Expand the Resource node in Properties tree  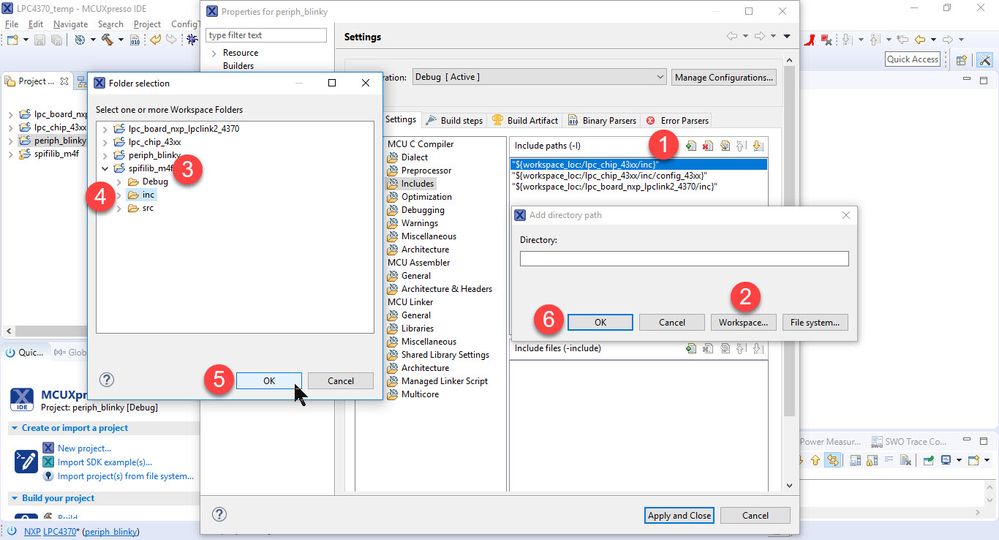[214, 53]
